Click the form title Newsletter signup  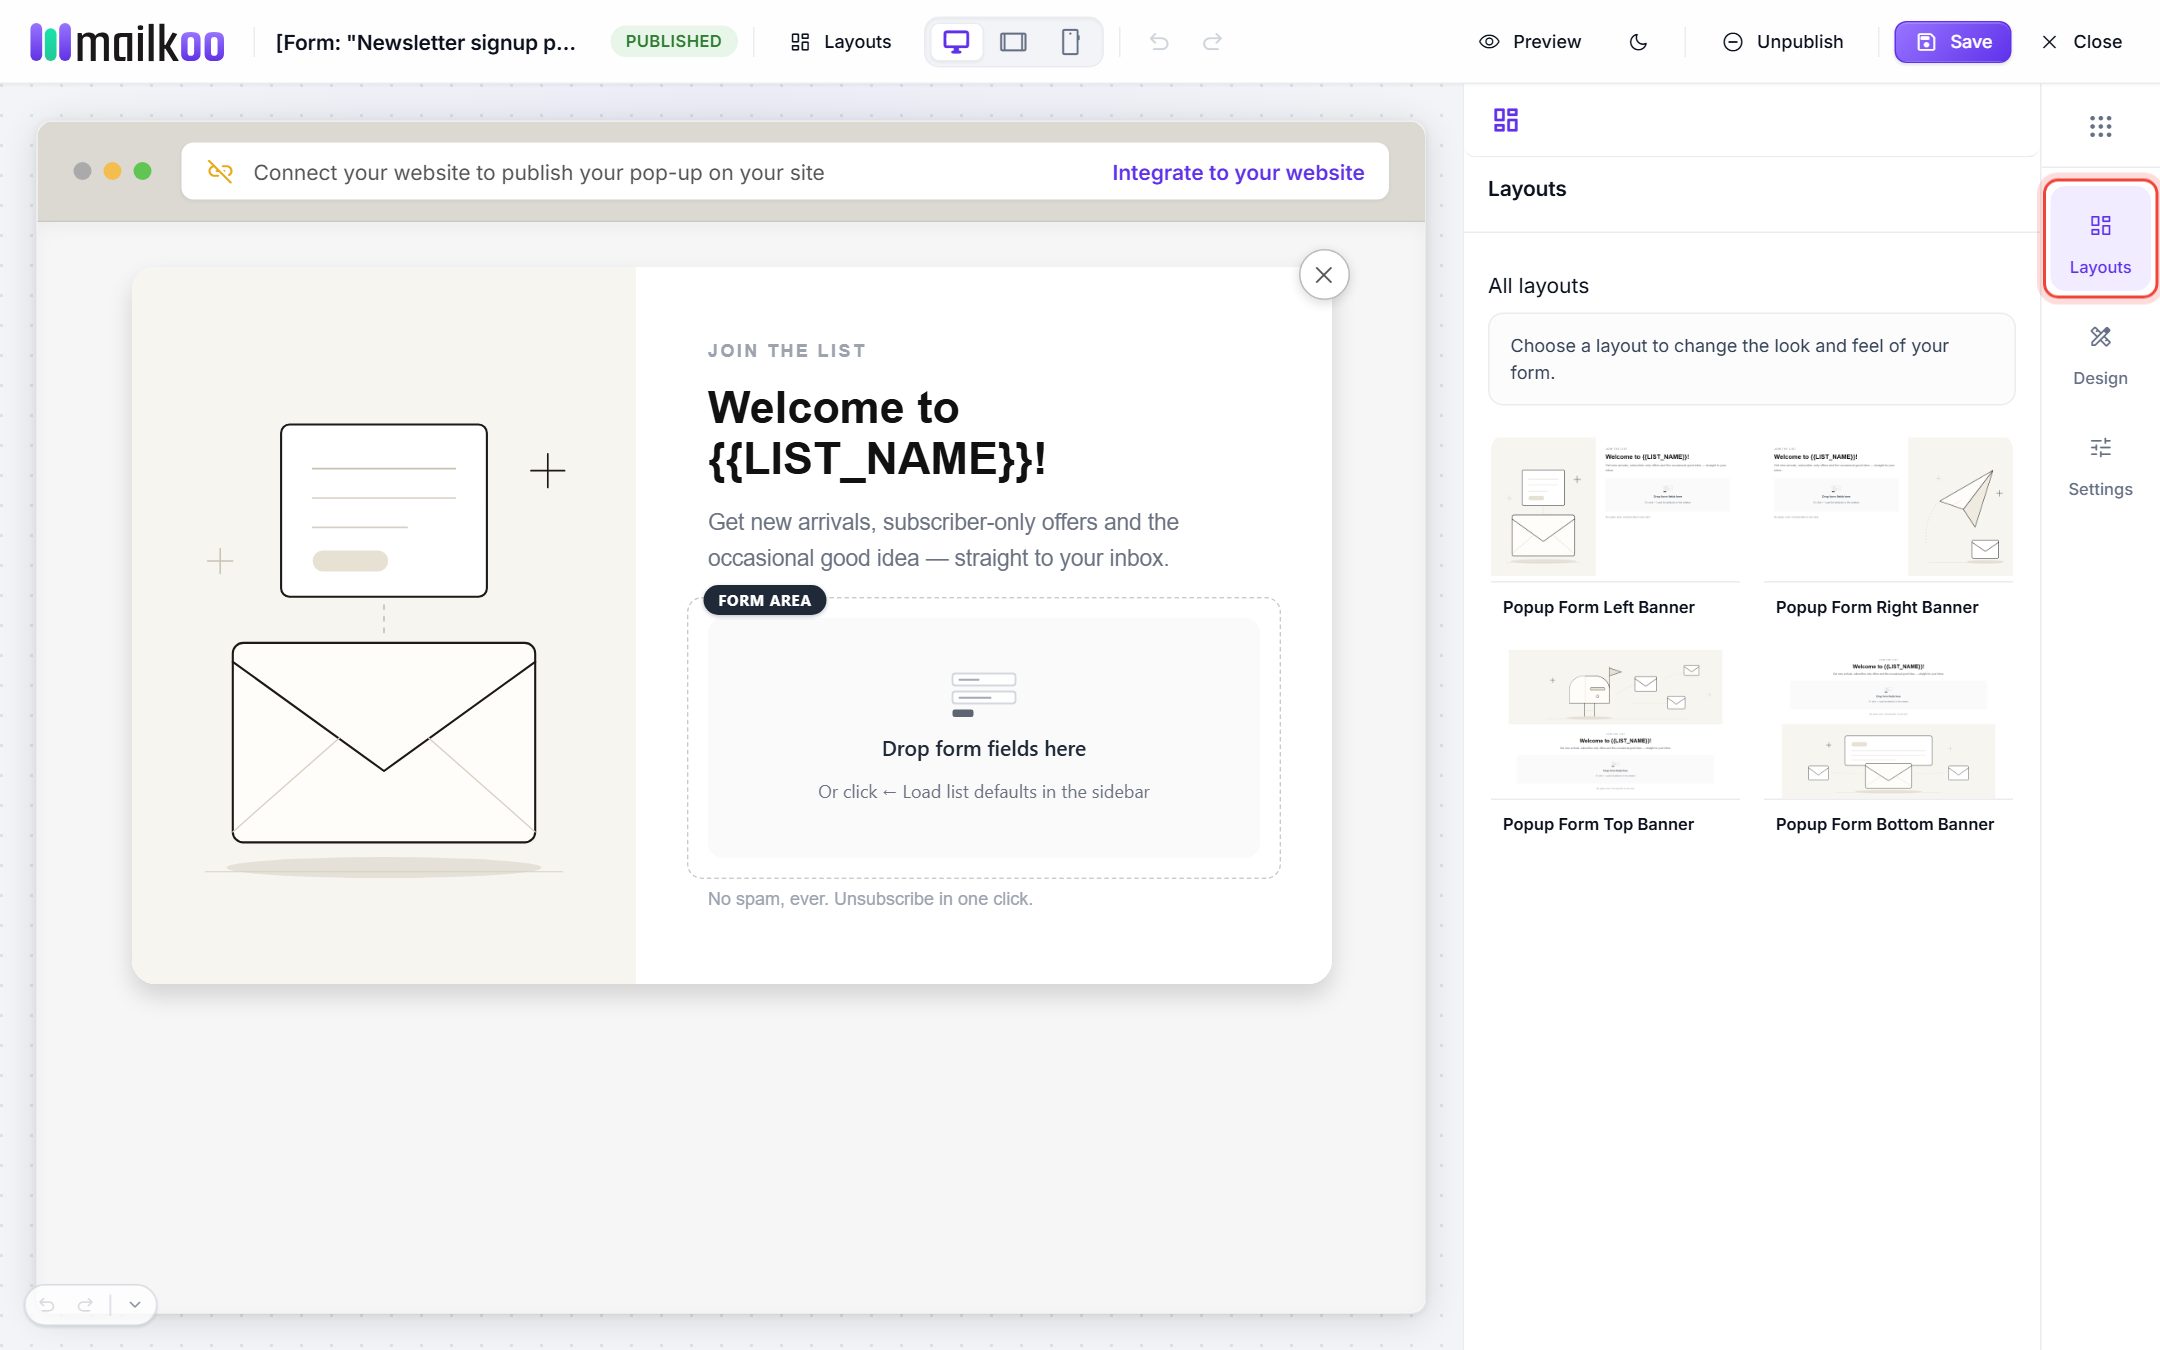(426, 42)
